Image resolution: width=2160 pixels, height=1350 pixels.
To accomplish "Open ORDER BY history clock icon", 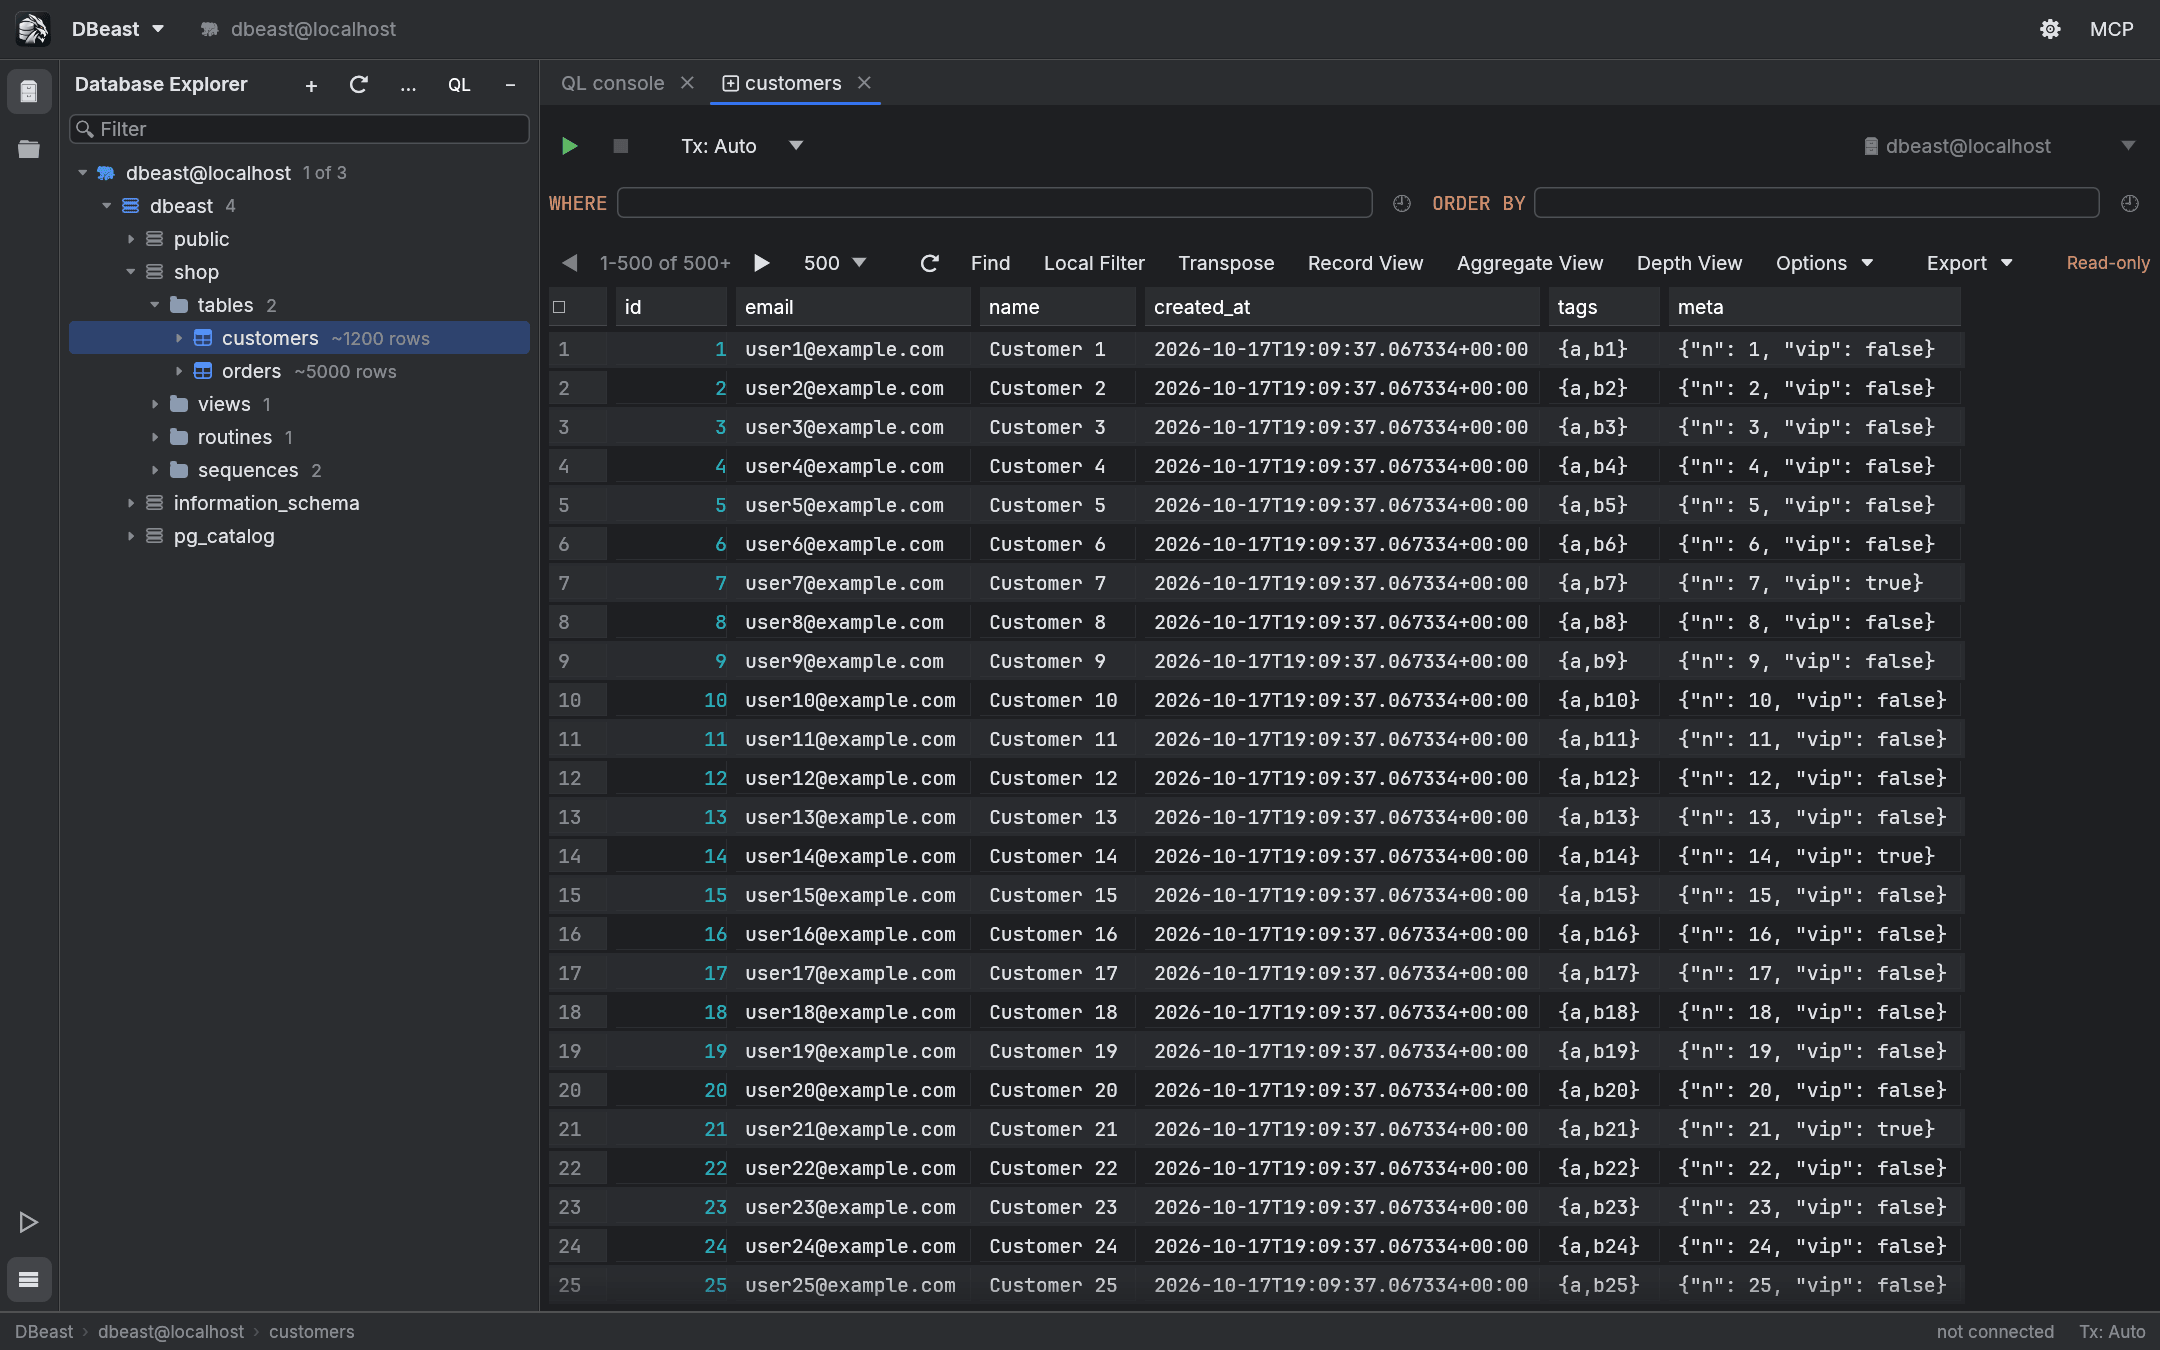I will click(2130, 203).
